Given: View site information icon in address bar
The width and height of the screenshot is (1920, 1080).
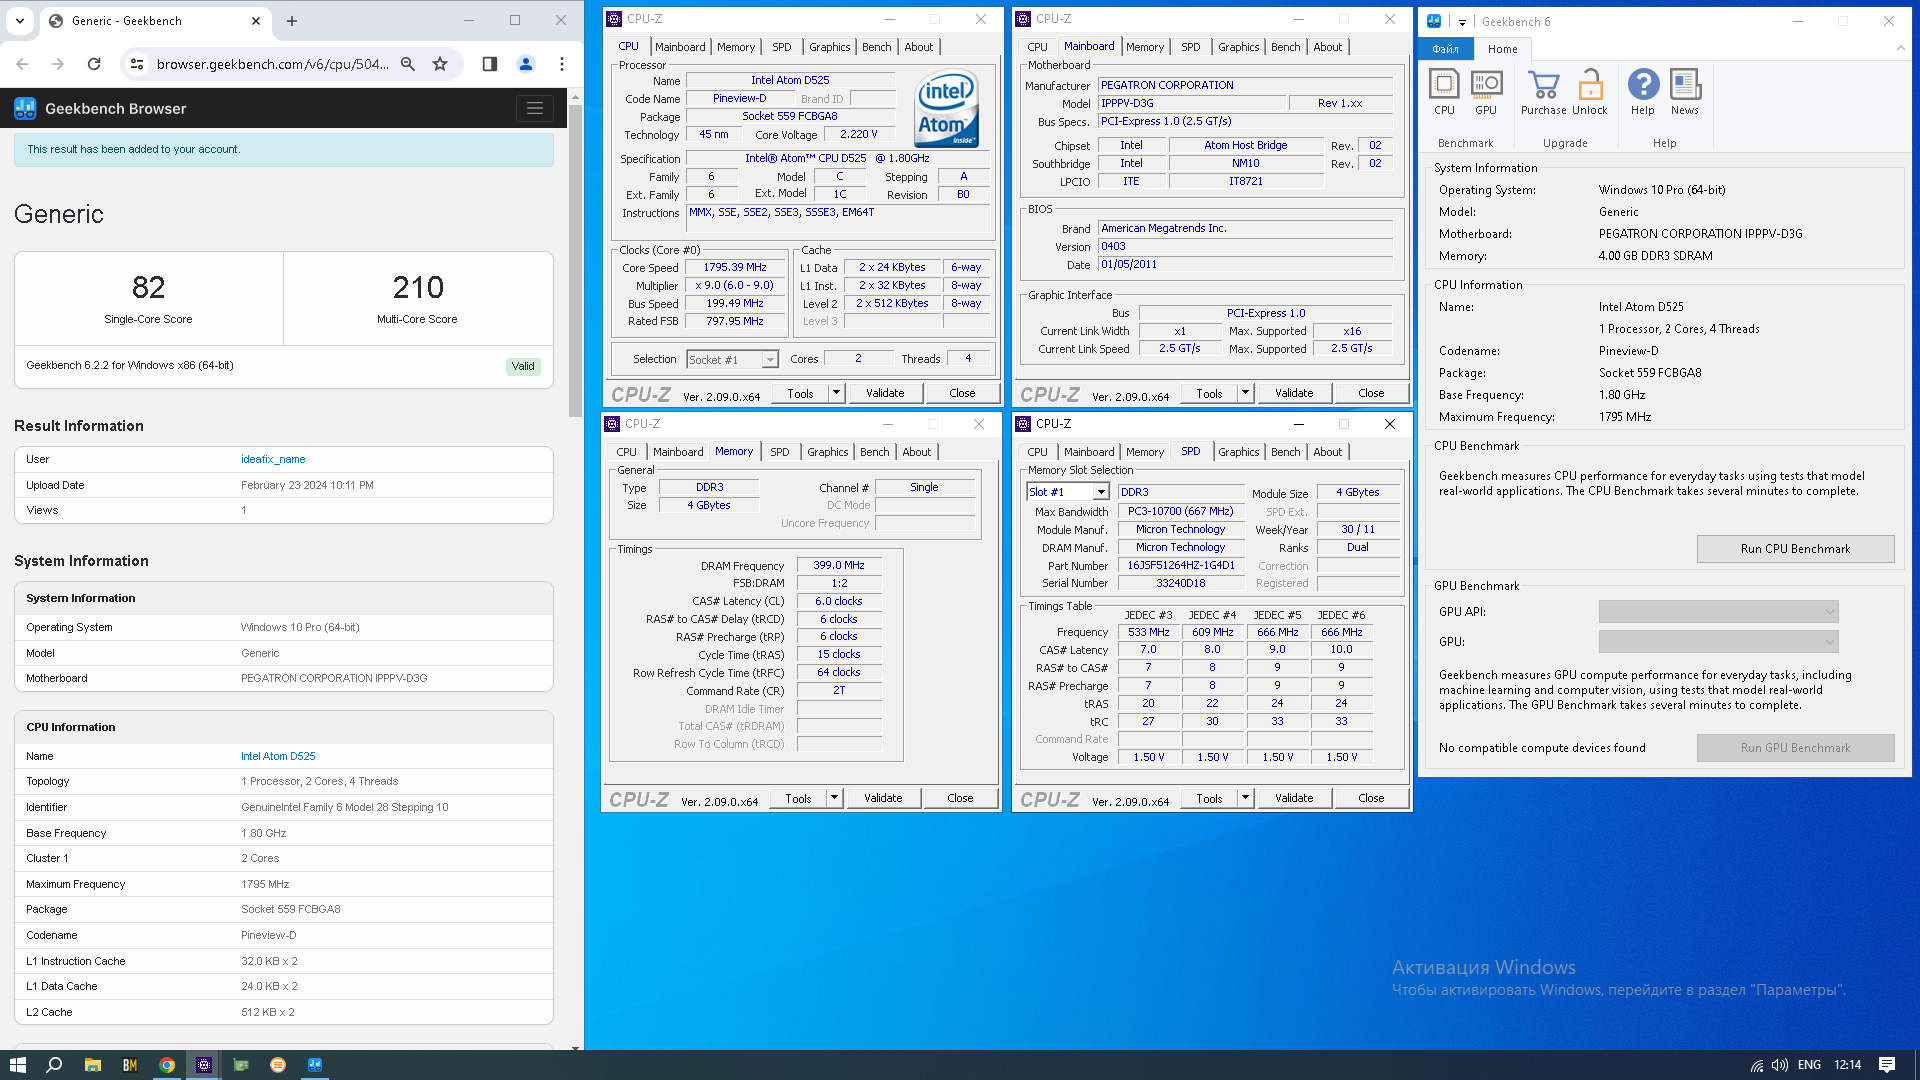Looking at the screenshot, I should [x=137, y=64].
